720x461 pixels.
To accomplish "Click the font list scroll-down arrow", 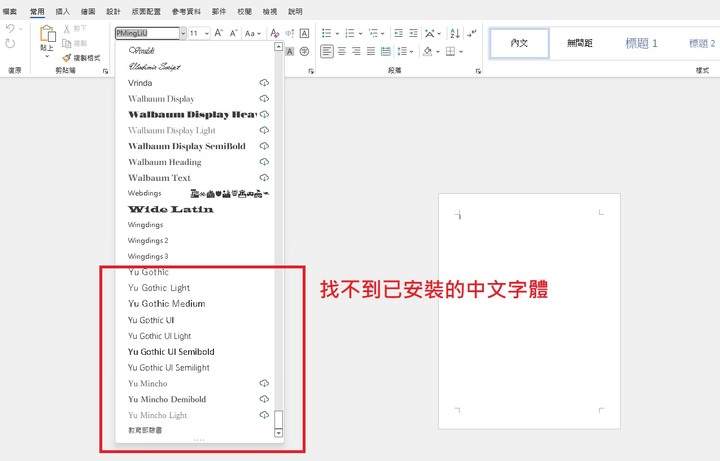I will point(278,433).
